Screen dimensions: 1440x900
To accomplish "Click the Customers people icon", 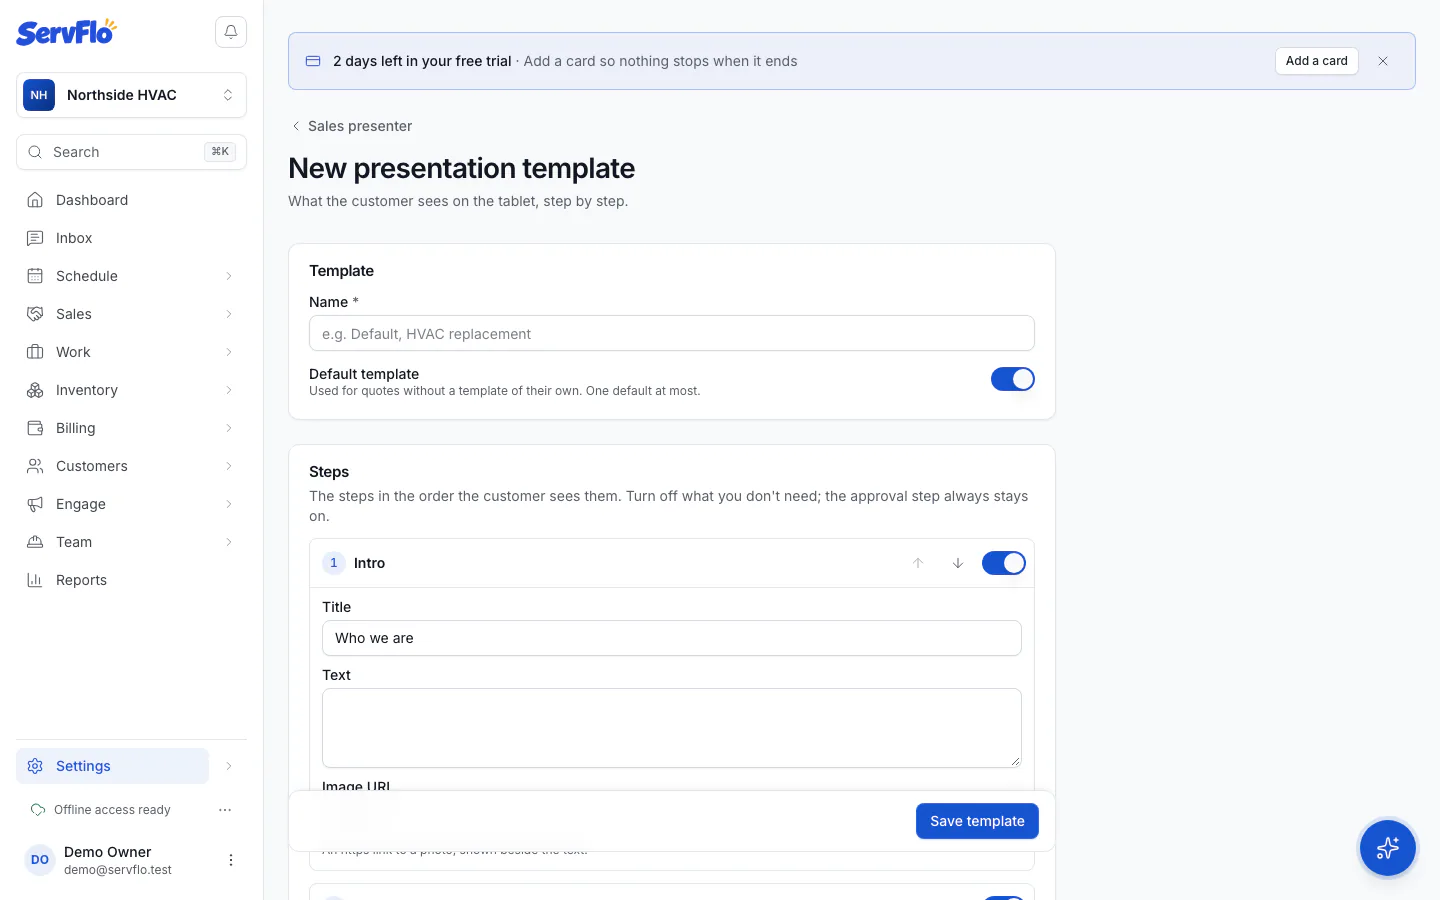I will click(35, 466).
